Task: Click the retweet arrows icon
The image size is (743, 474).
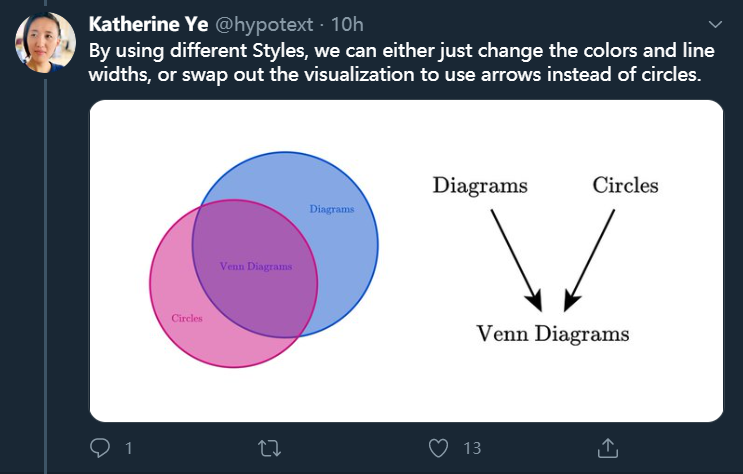Action: [x=269, y=449]
